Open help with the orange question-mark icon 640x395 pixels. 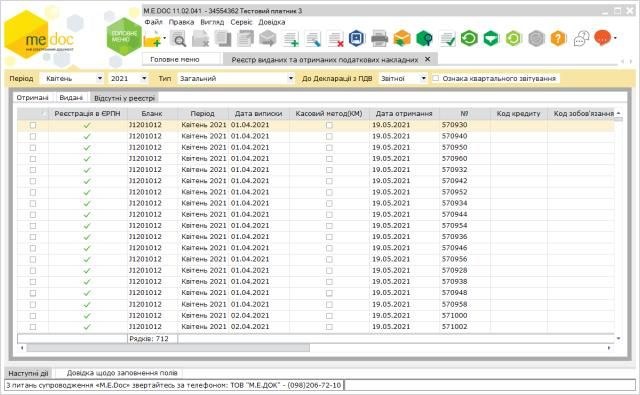click(x=558, y=38)
